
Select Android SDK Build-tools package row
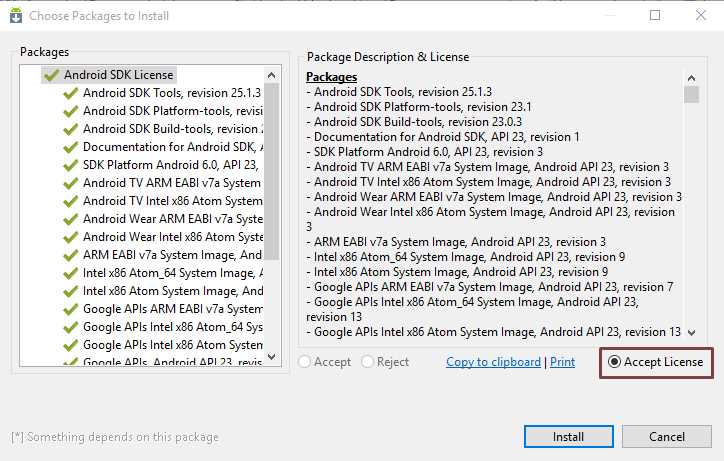[162, 129]
